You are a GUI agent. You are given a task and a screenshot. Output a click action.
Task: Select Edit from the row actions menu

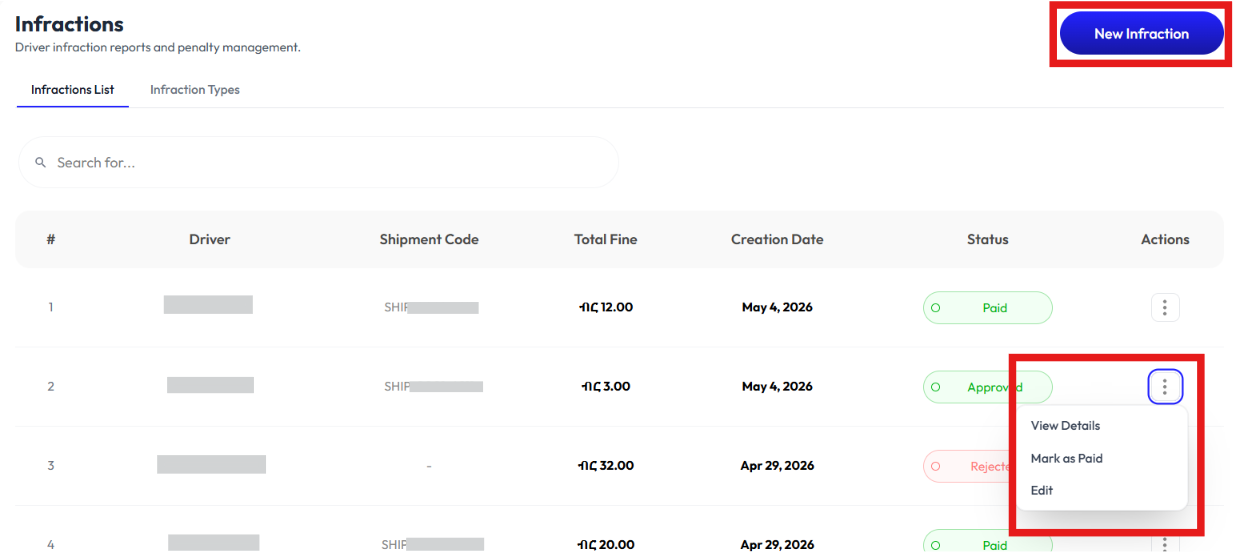[x=1042, y=490]
